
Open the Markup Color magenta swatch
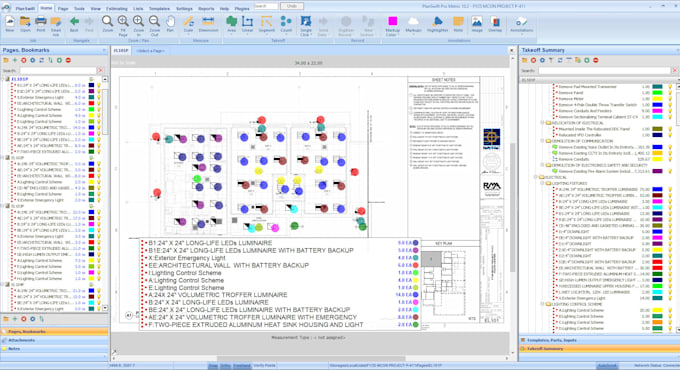click(392, 21)
